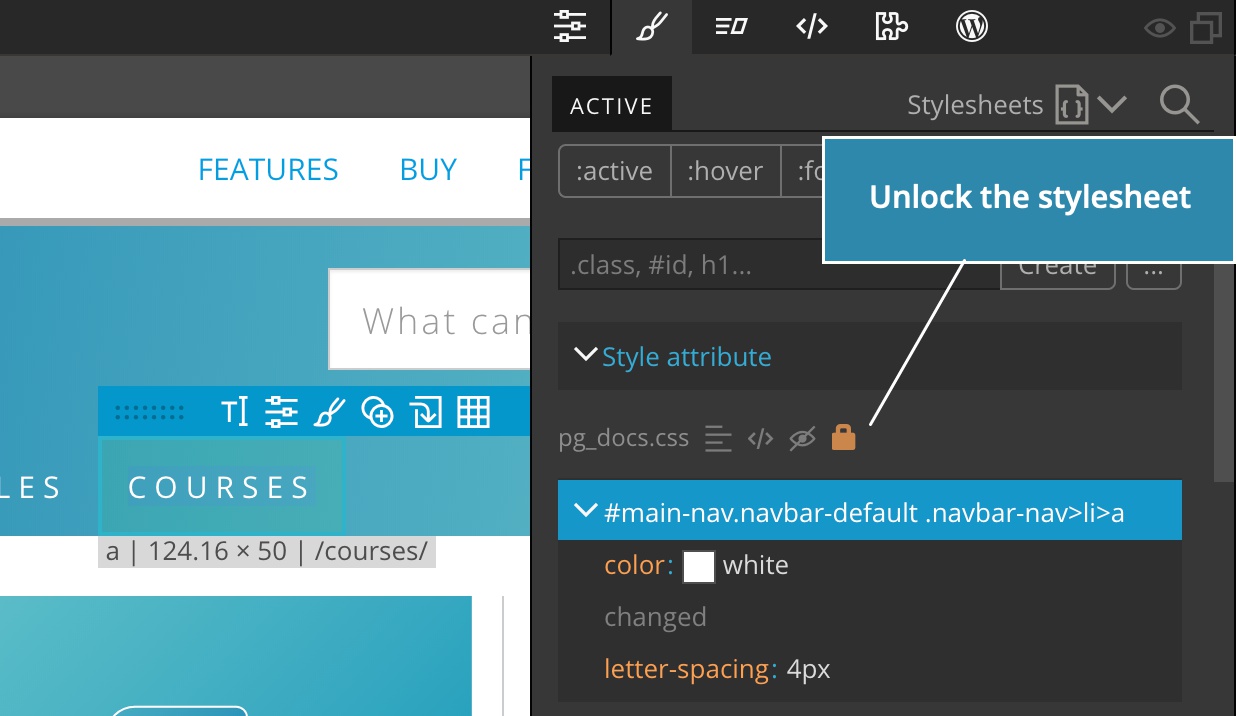This screenshot has width=1236, height=716.
Task: Open the white color swatch
Action: 699,566
